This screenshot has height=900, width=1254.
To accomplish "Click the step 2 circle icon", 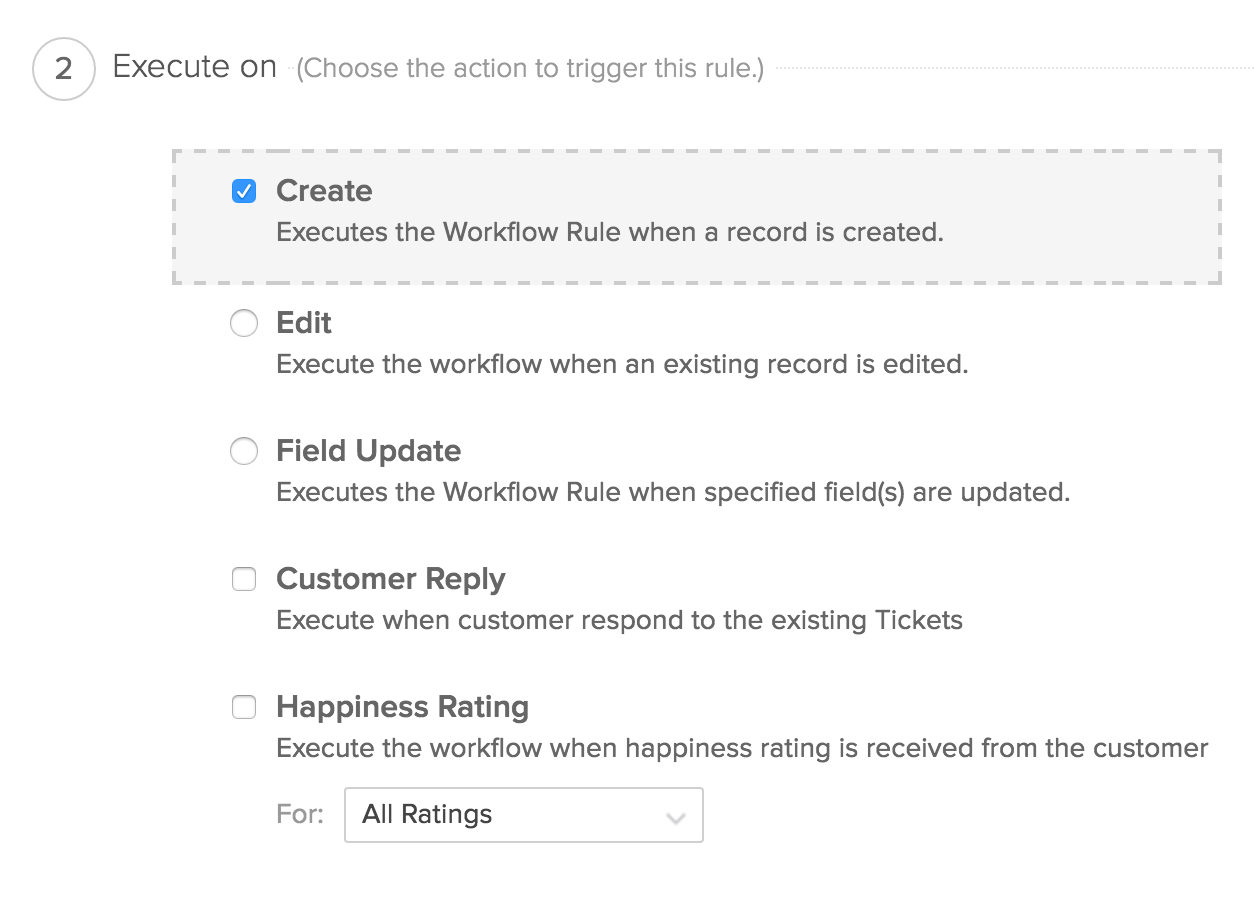I will [64, 69].
